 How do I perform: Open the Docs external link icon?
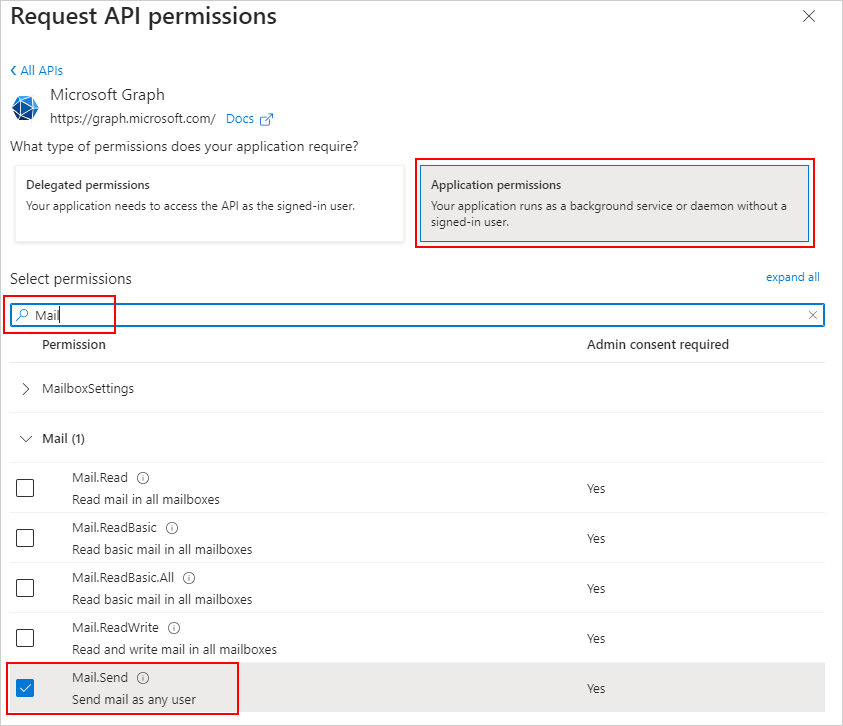[268, 118]
